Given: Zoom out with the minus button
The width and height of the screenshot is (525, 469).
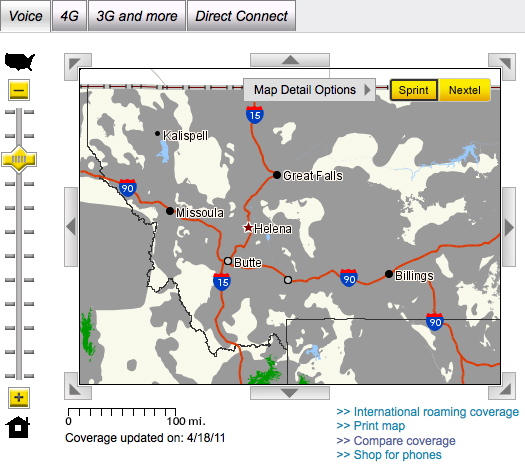Looking at the screenshot, I should pos(19,90).
